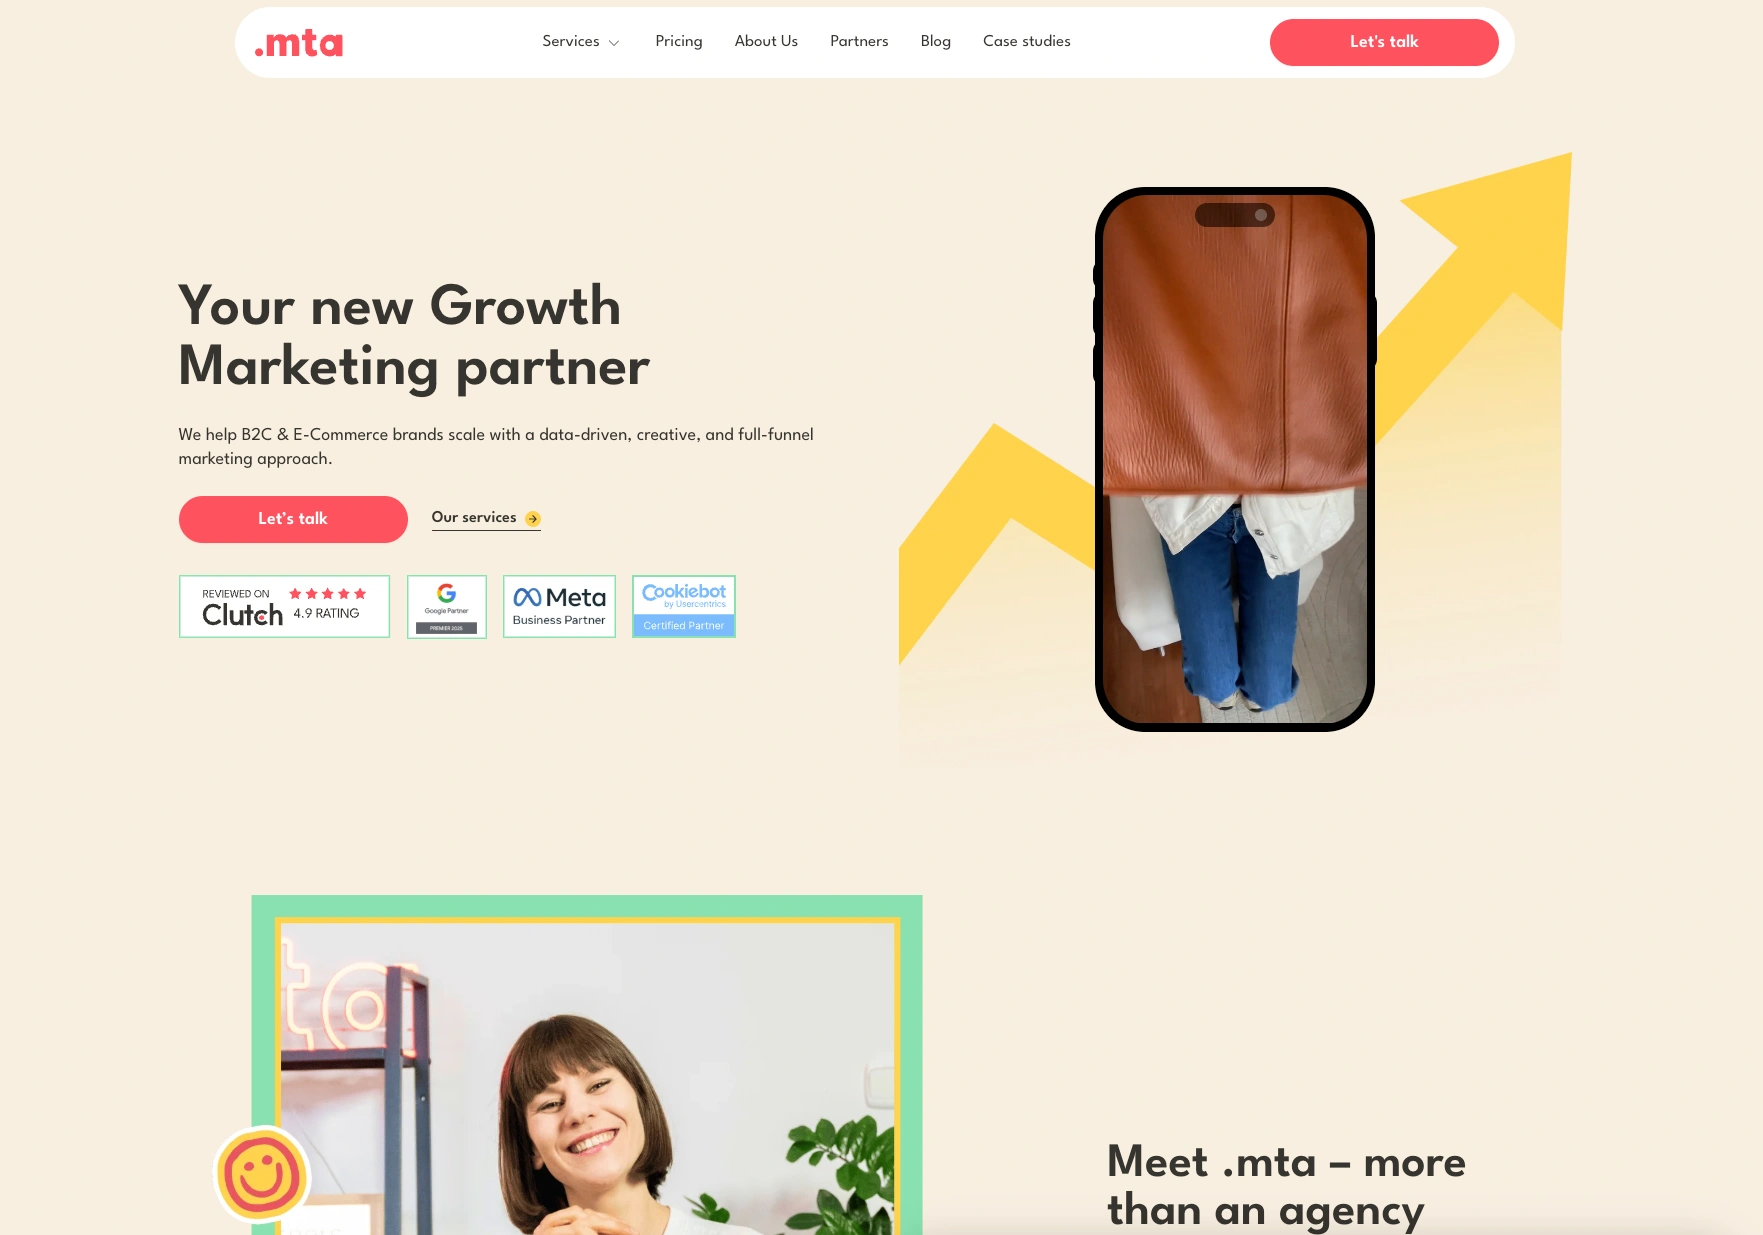Navigate to Partners
The image size is (1763, 1235).
click(859, 41)
